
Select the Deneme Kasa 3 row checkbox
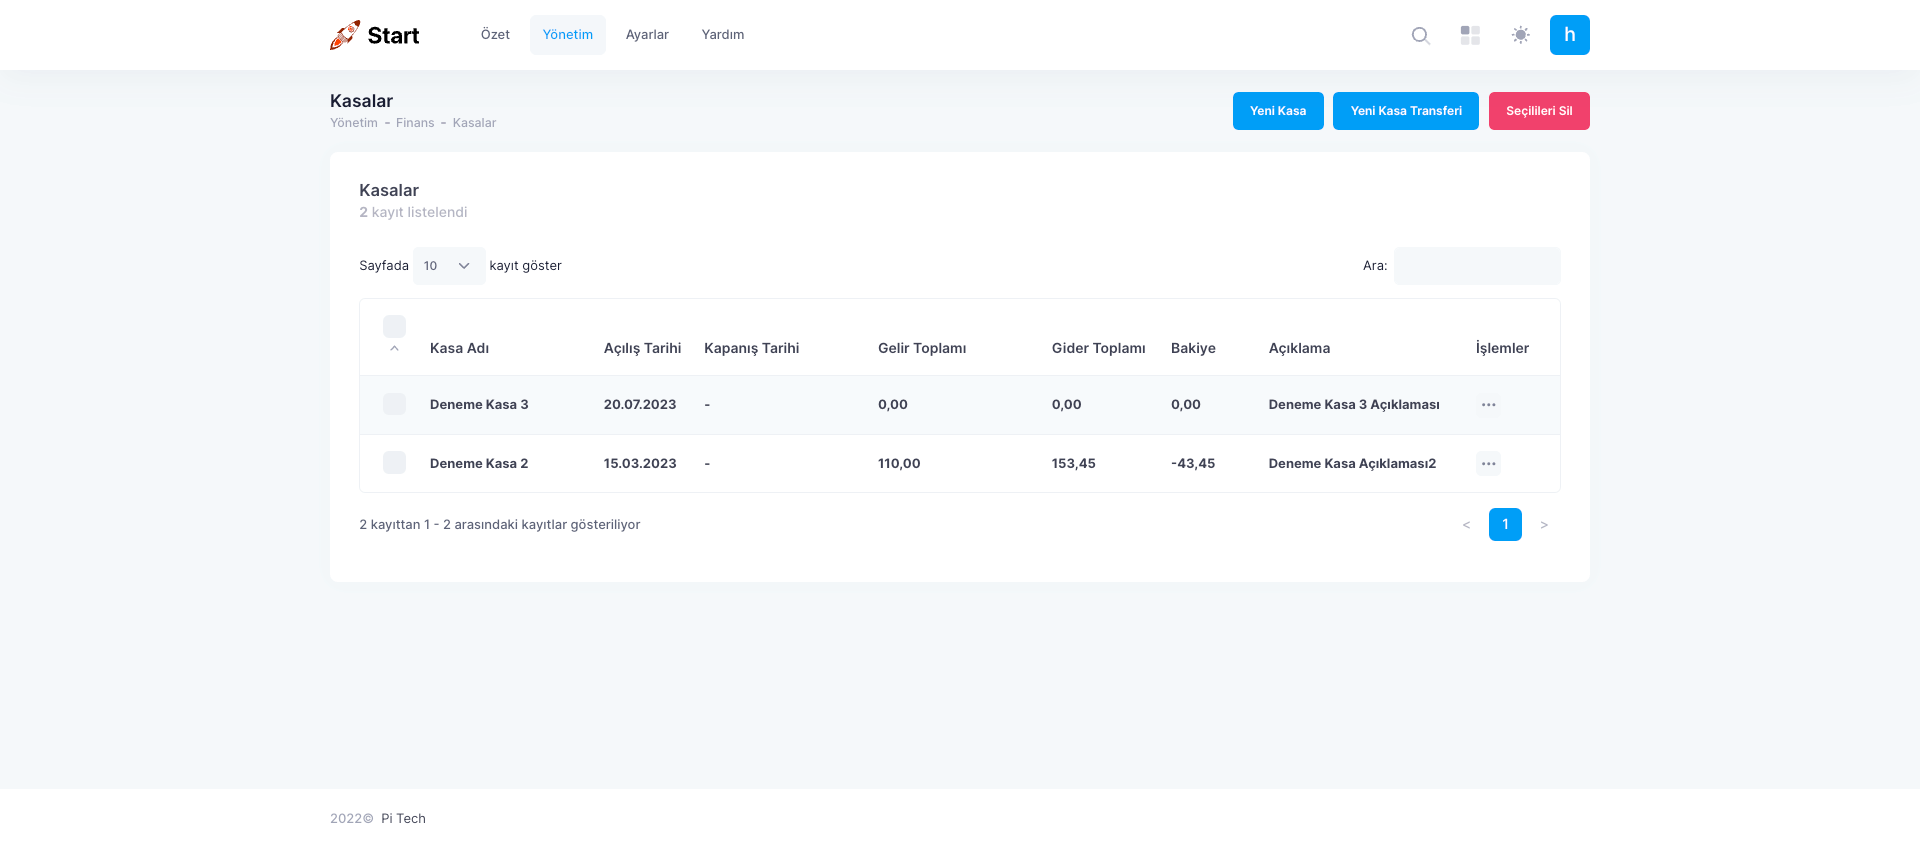coord(394,404)
